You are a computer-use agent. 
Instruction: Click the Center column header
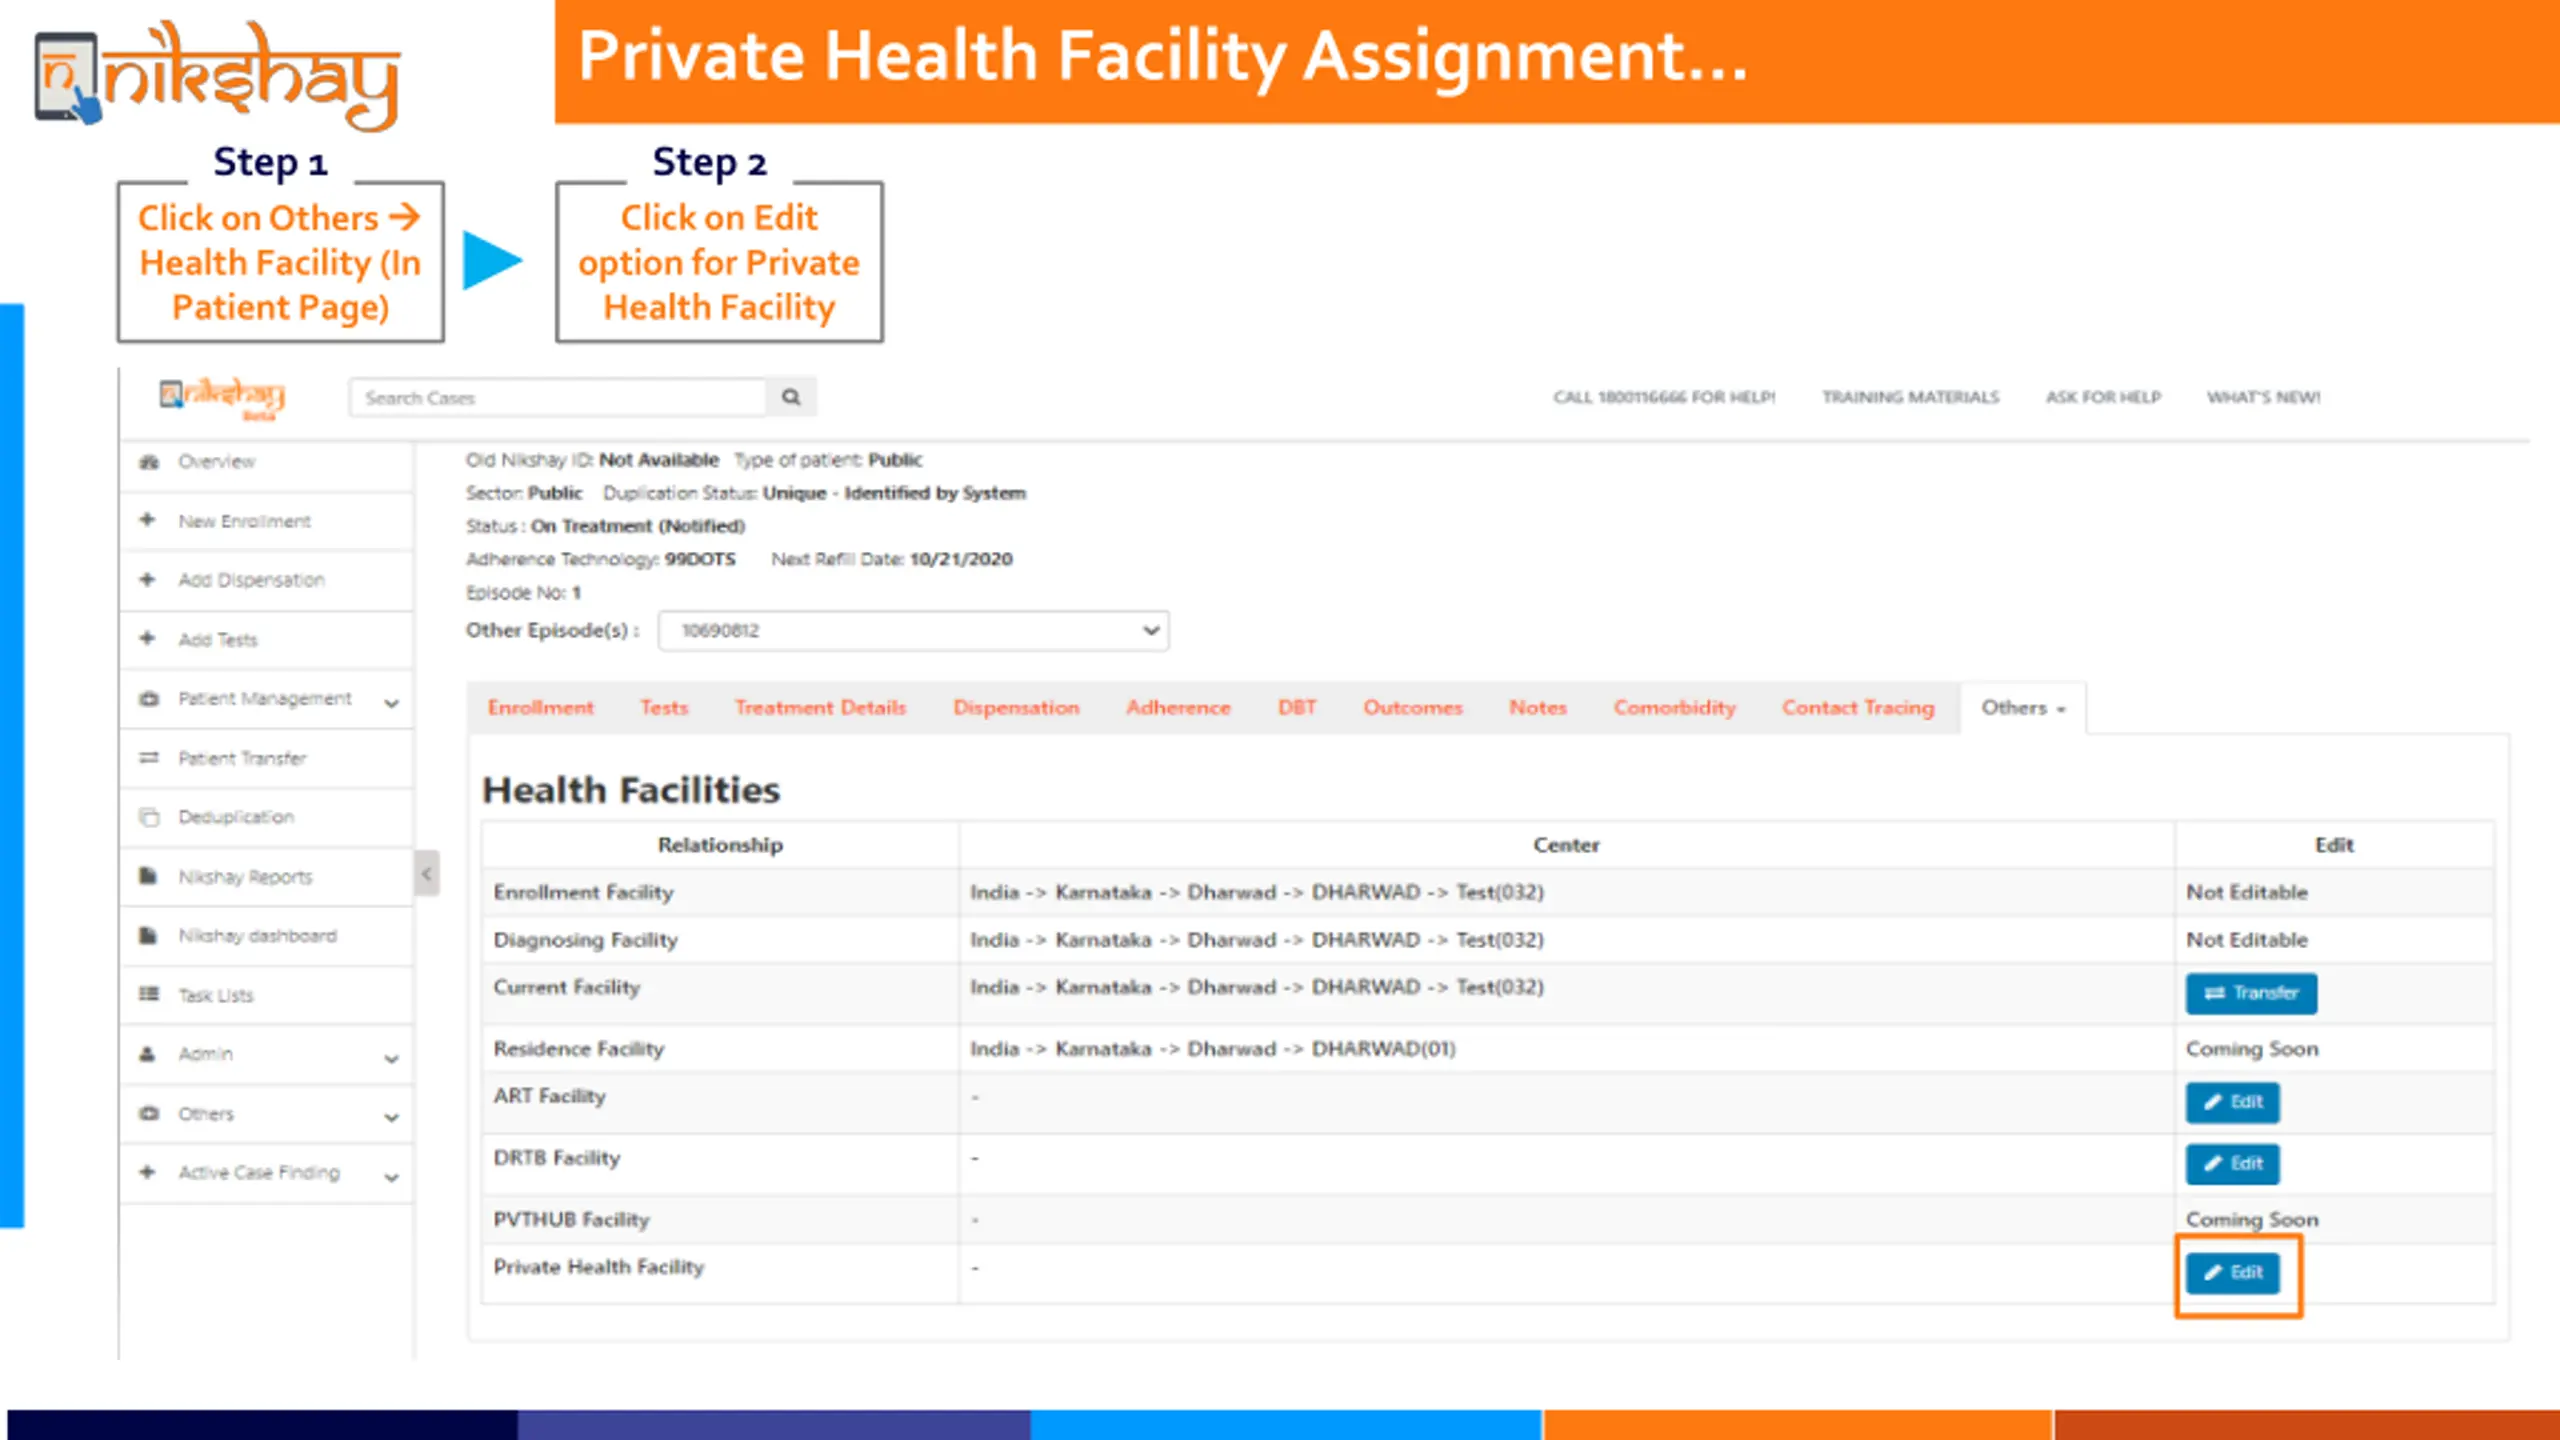1566,845
